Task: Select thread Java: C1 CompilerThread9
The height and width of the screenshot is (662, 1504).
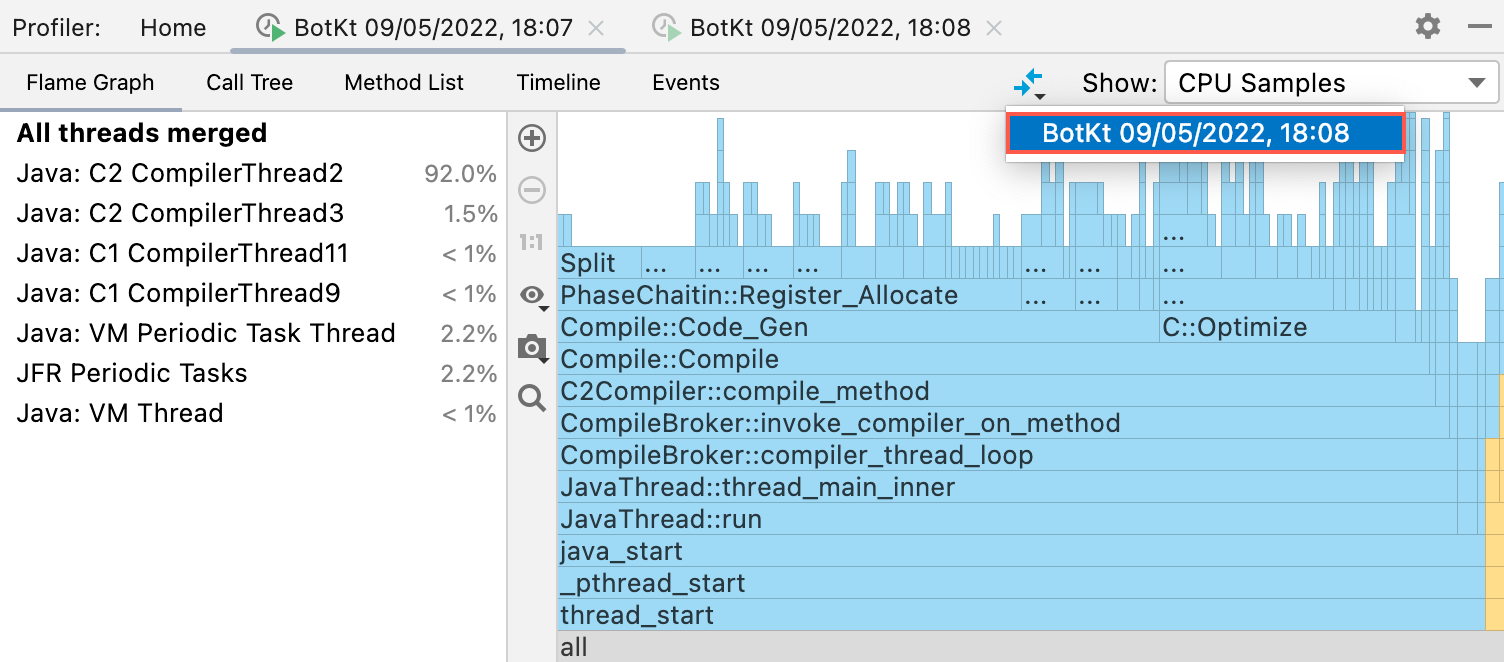Action: point(254,294)
